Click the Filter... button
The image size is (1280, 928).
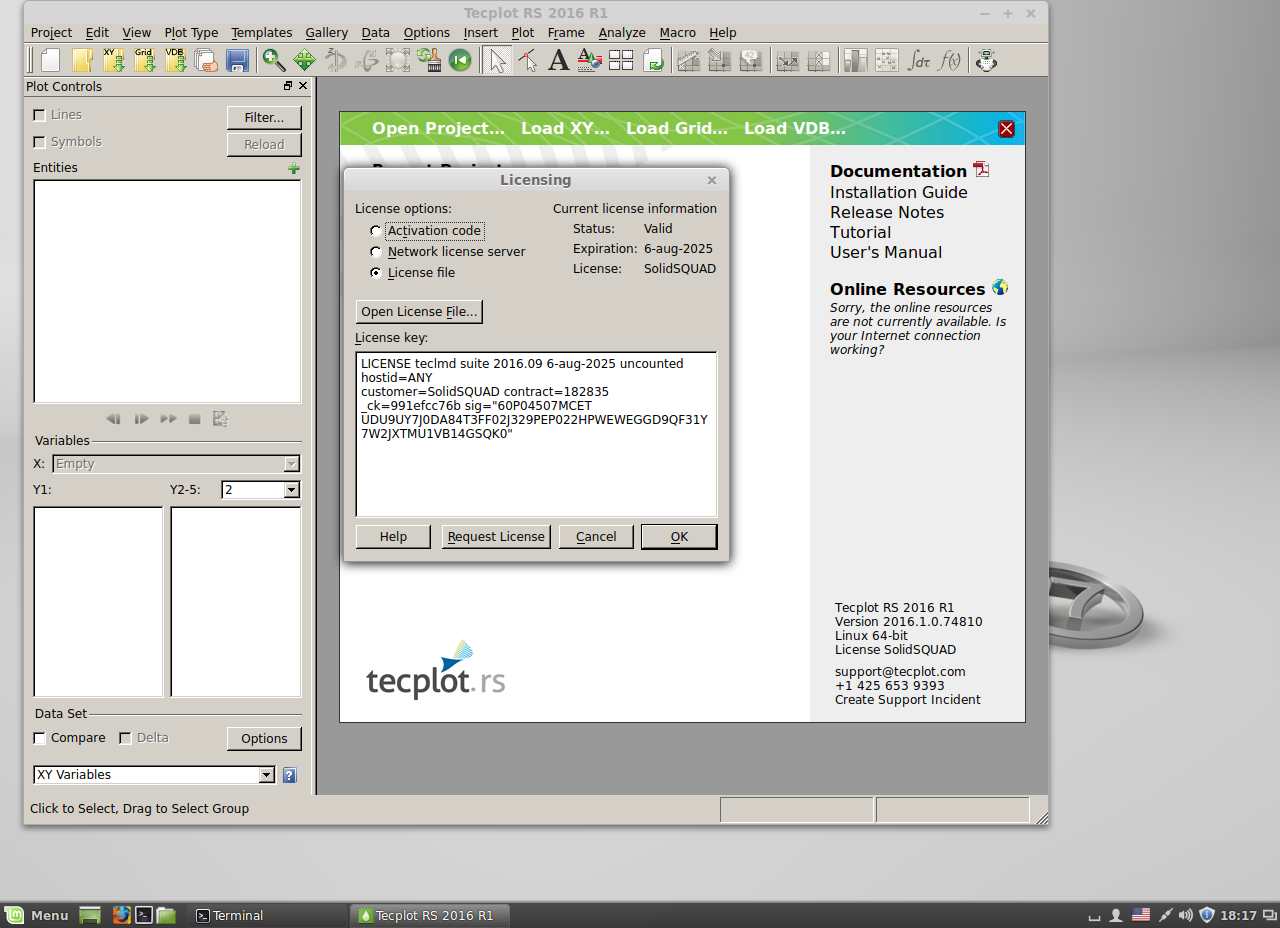tap(264, 118)
